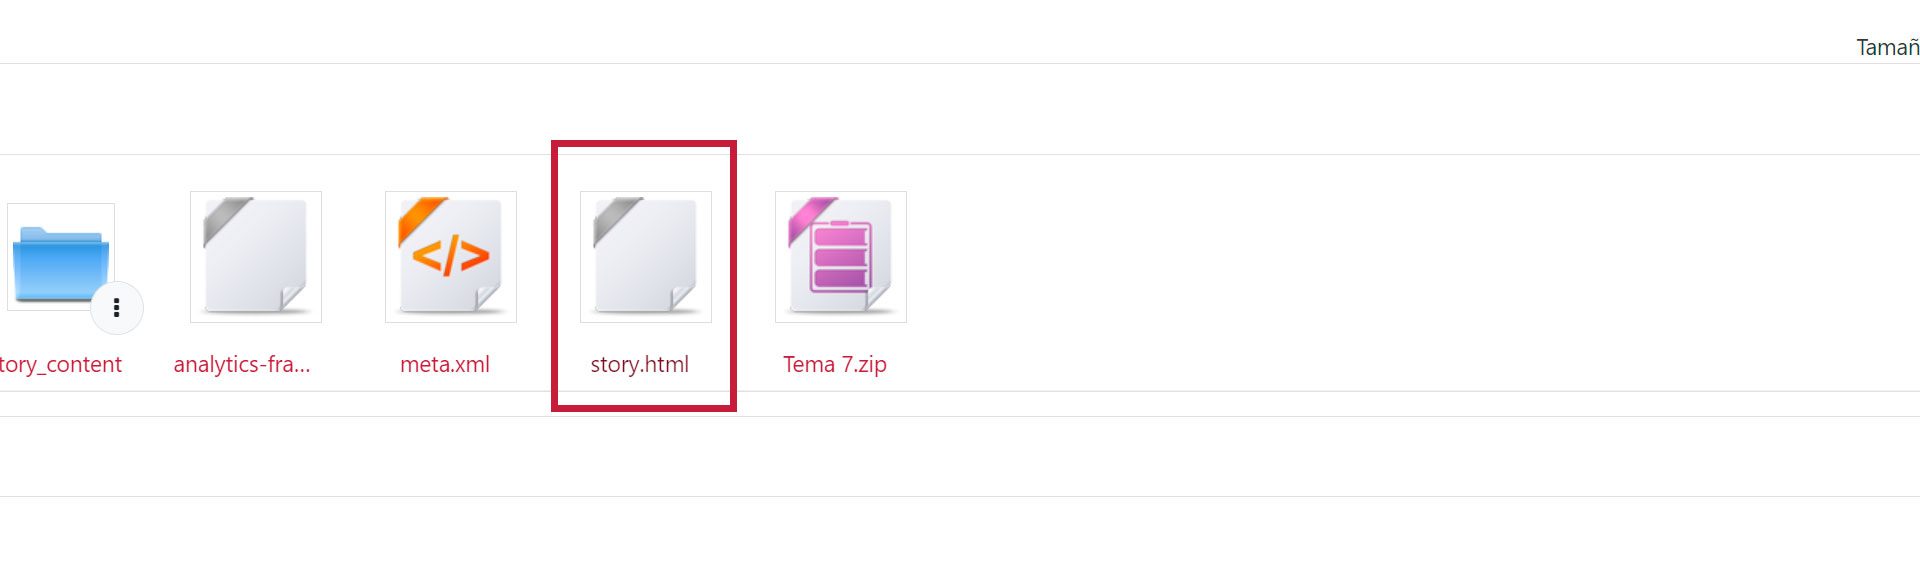Click the pink stacked-archive symbol on Tema 7.zip
Image resolution: width=1920 pixels, height=564 pixels.
(x=840, y=256)
